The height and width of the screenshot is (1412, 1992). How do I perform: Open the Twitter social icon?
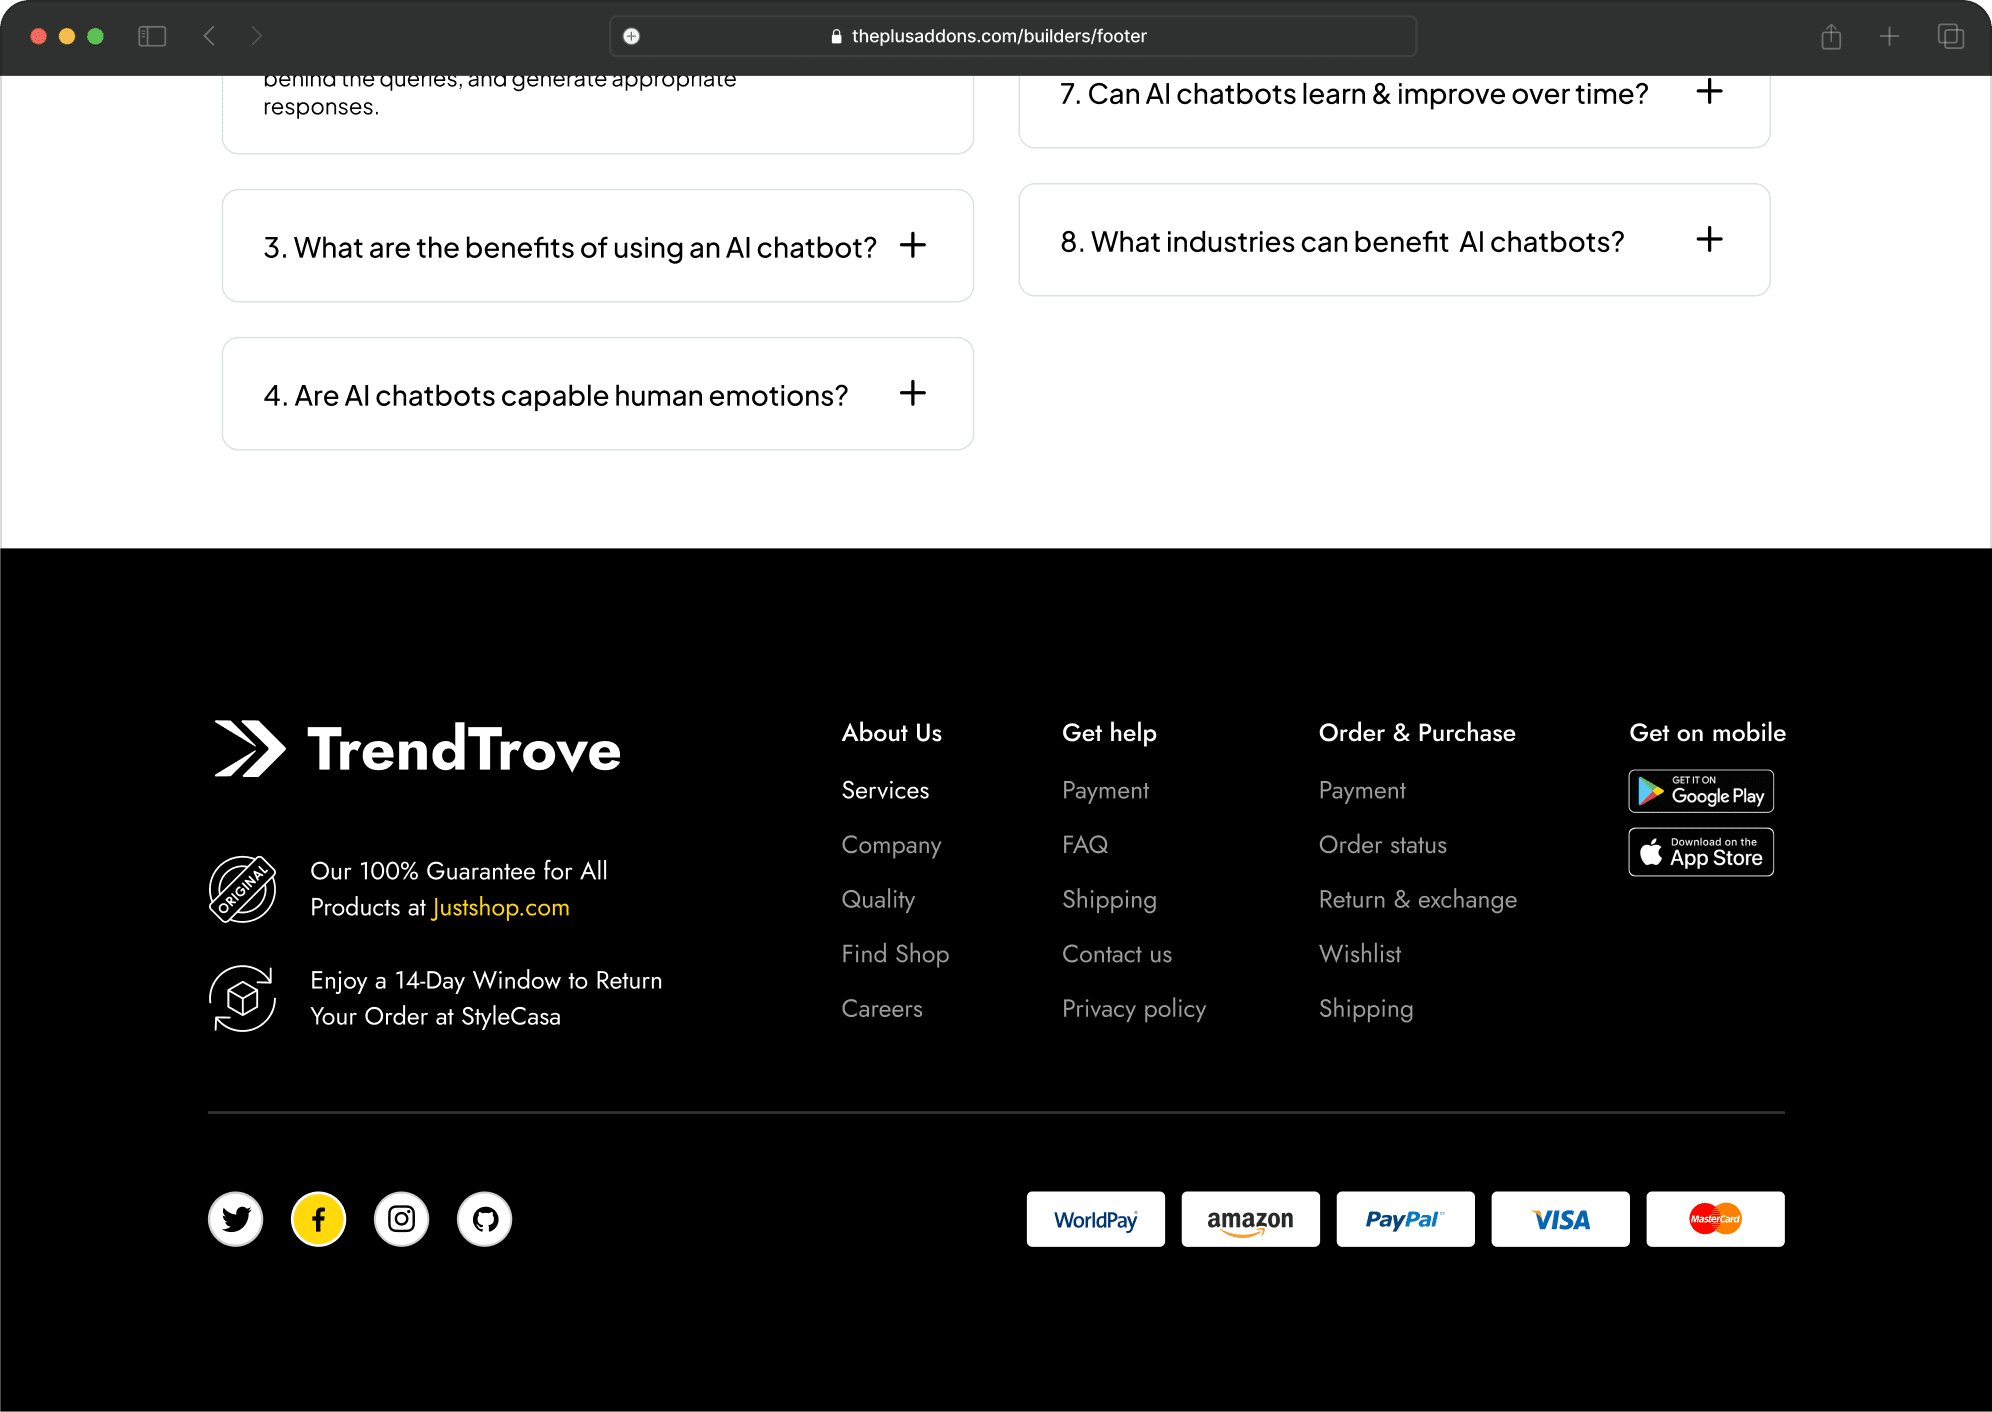pos(236,1219)
